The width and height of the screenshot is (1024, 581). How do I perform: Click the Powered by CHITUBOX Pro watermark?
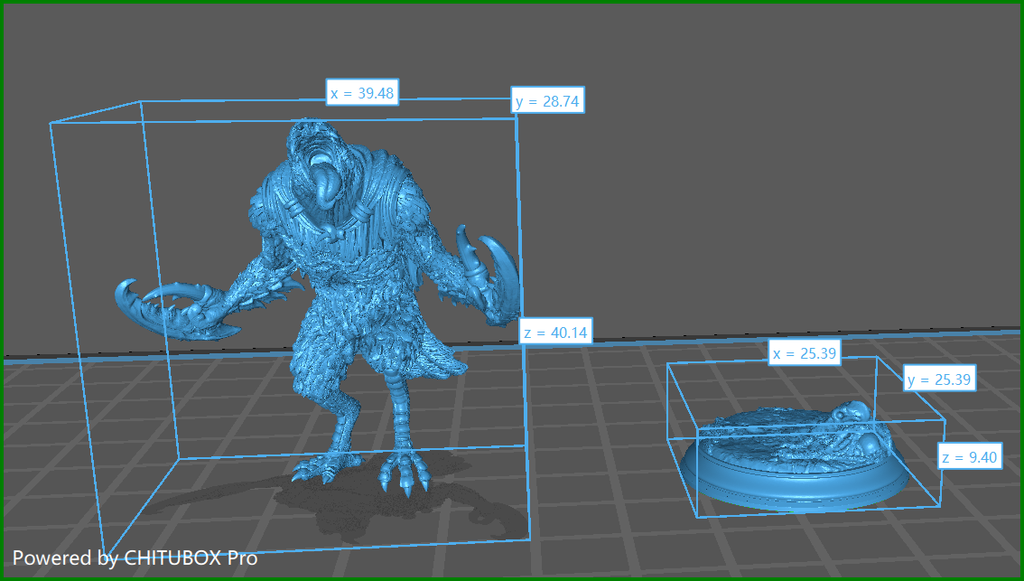[x=135, y=558]
